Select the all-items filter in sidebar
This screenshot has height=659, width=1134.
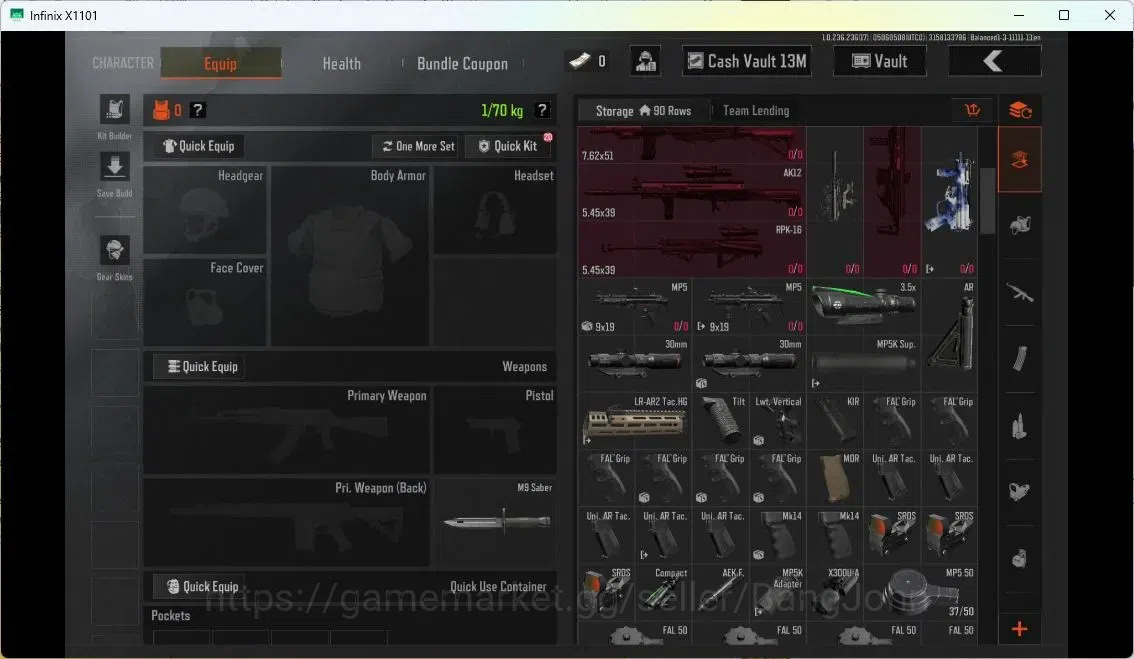click(x=1020, y=160)
